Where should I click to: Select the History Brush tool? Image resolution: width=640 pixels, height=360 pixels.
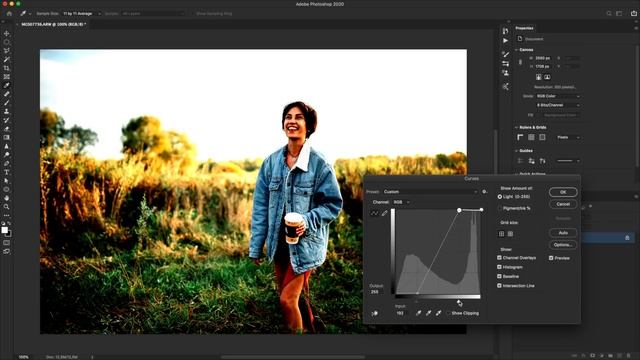(7, 120)
